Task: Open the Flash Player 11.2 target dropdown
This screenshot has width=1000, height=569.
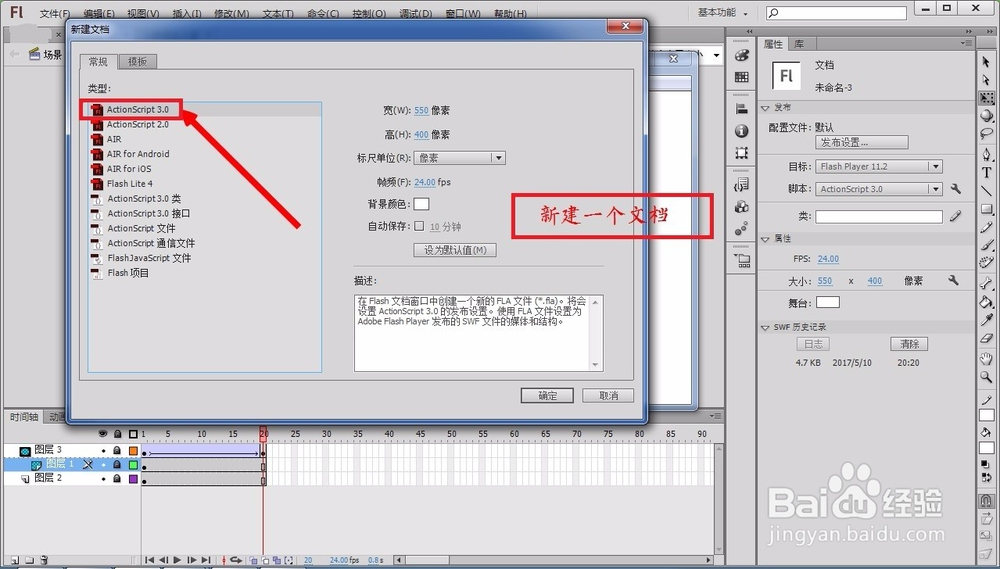Action: click(878, 166)
